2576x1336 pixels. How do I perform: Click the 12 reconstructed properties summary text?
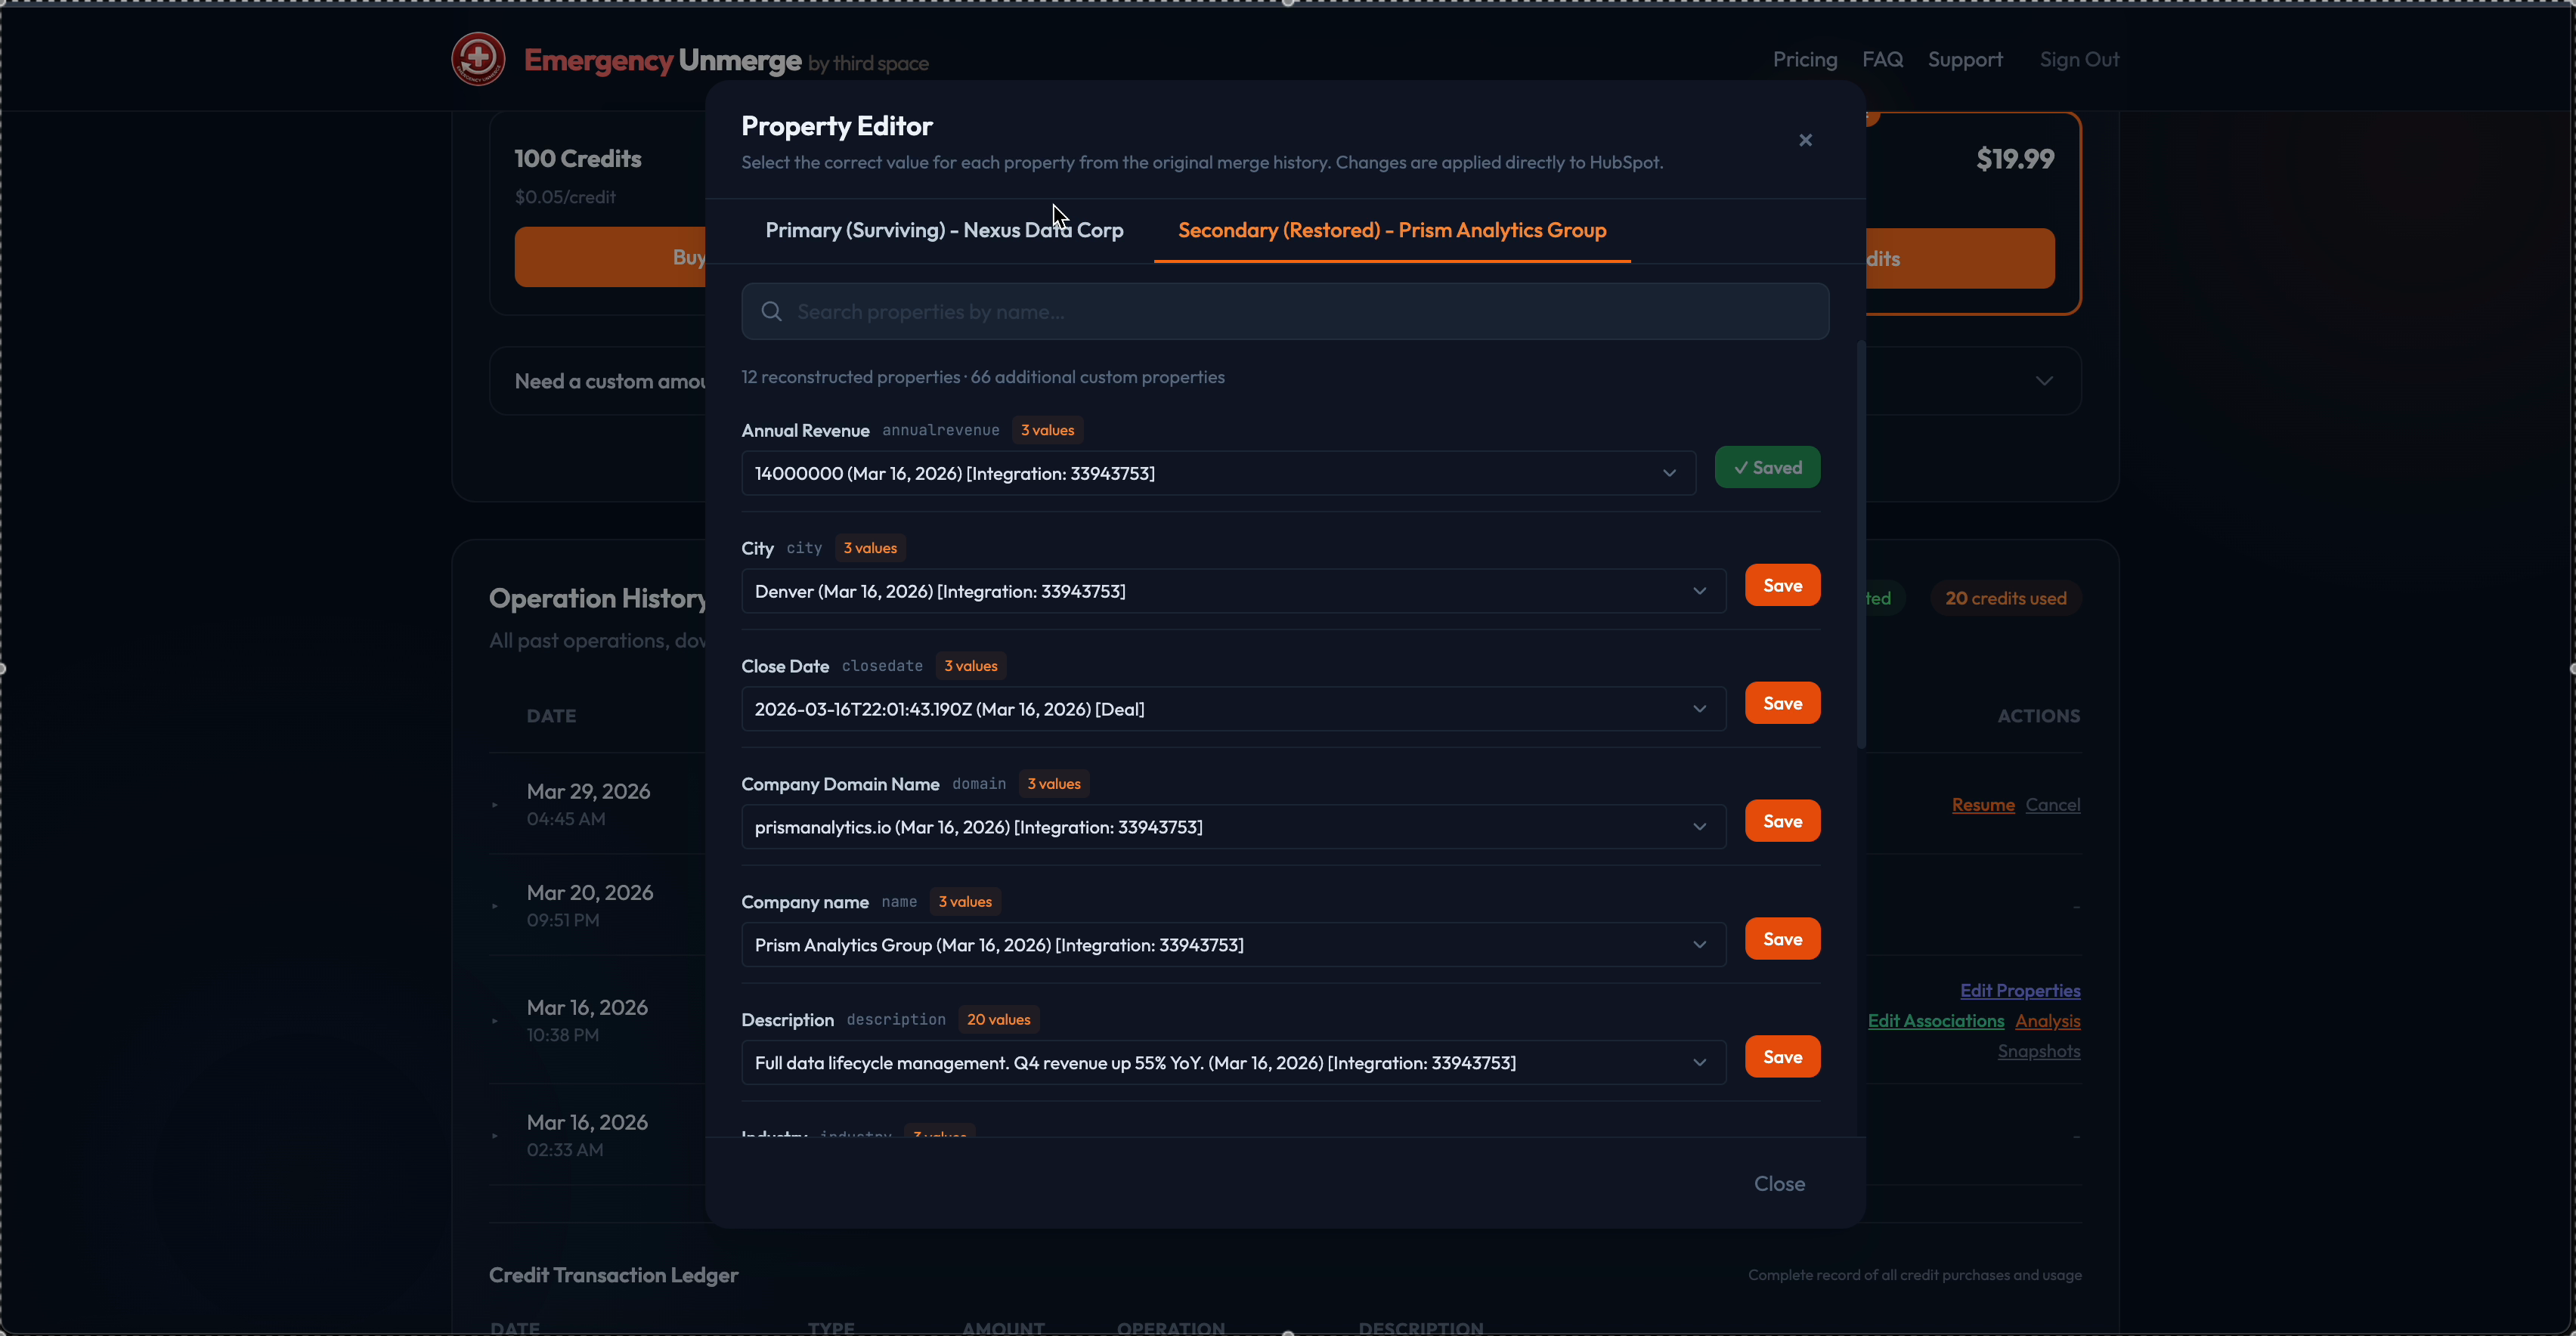[850, 377]
